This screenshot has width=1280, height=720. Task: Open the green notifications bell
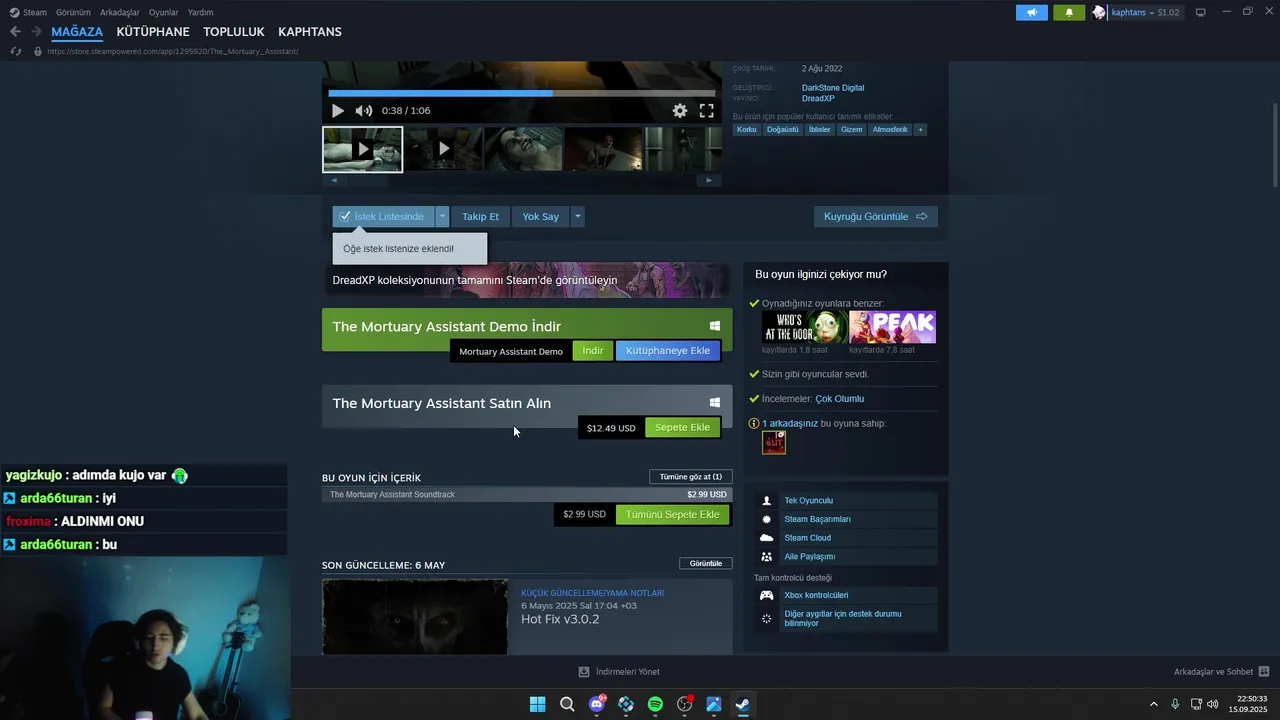(1069, 12)
